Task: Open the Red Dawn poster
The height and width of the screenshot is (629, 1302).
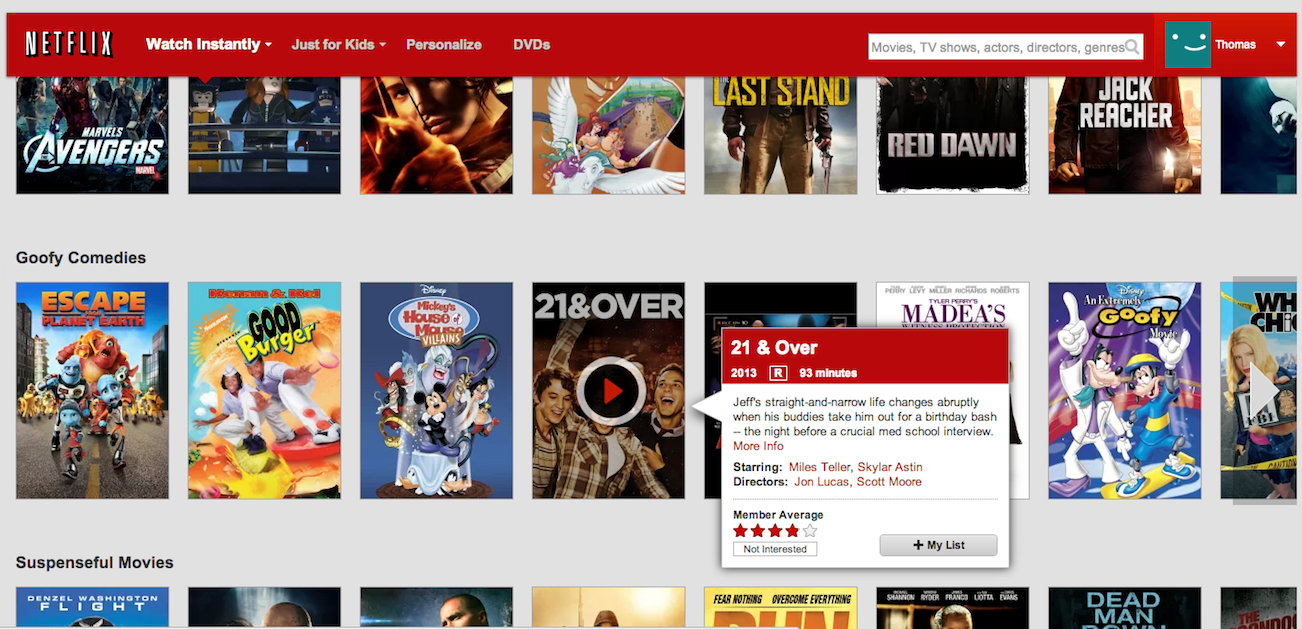Action: point(953,134)
